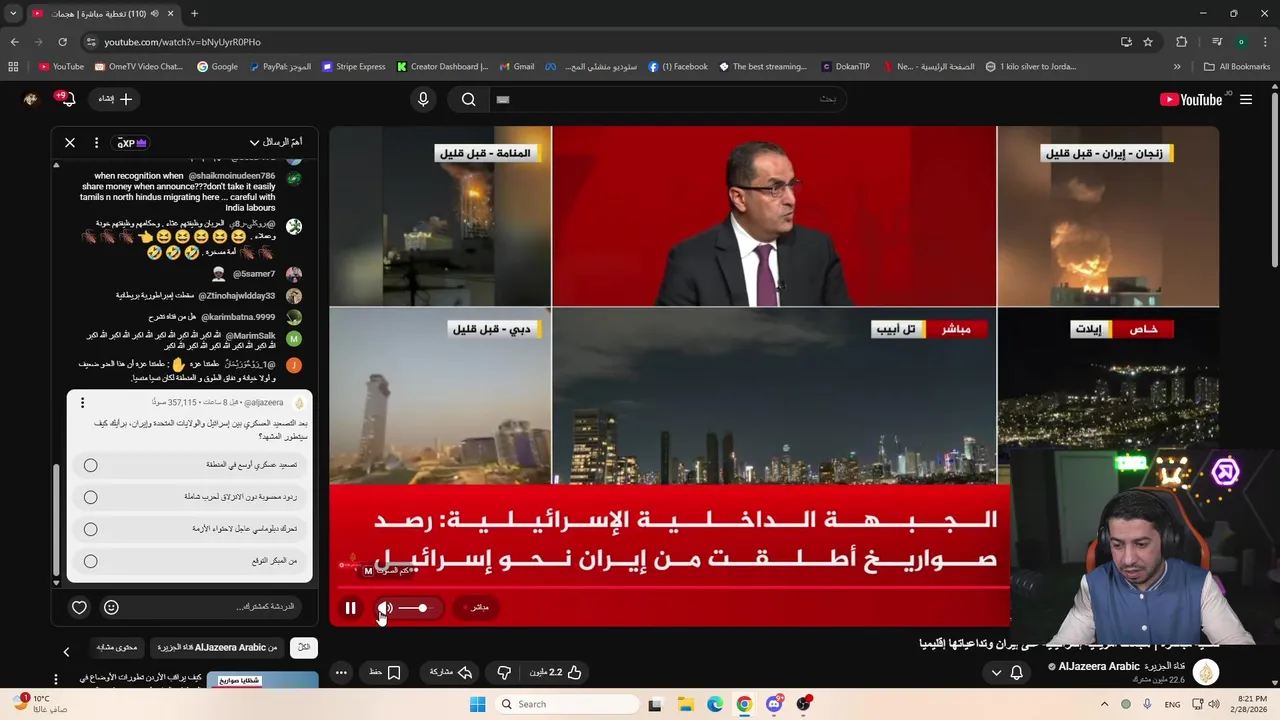Open the emoji picker in chat

(x=111, y=607)
